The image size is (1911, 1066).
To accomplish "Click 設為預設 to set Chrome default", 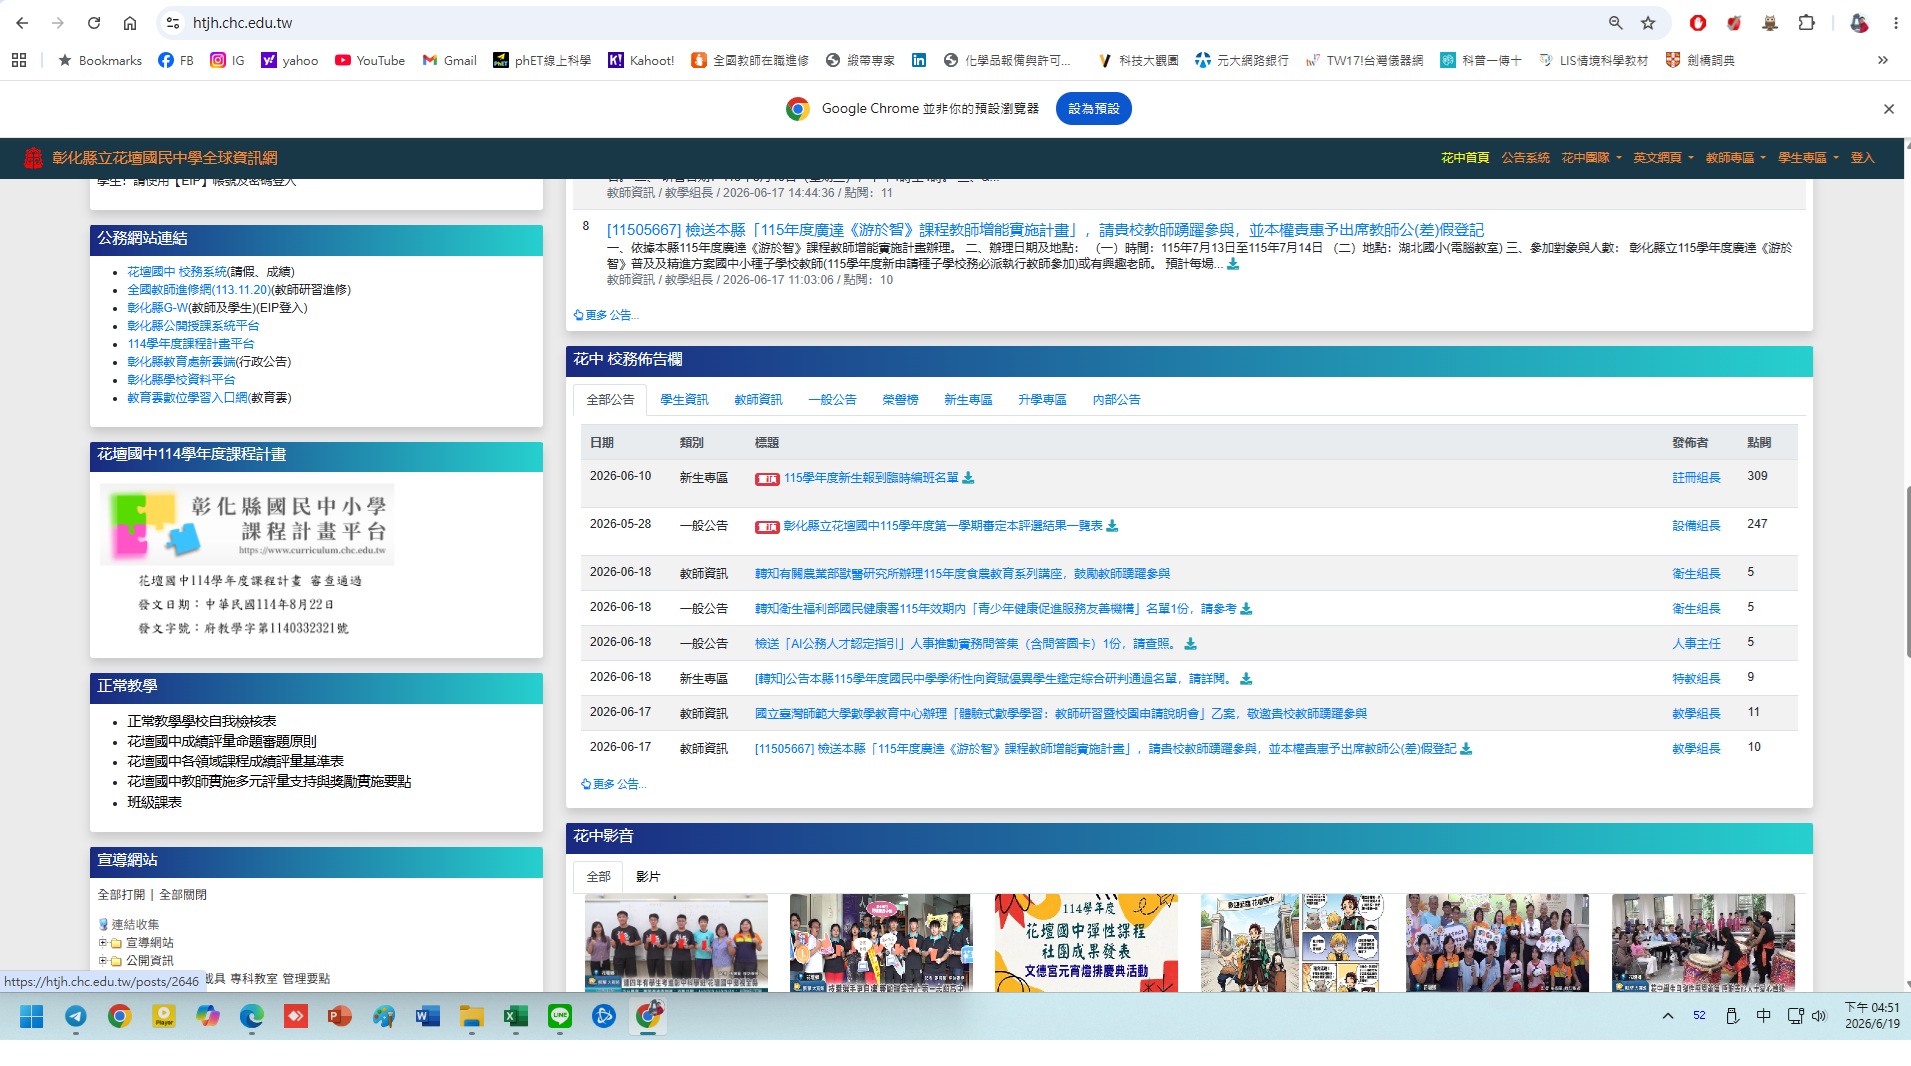I will tap(1093, 109).
